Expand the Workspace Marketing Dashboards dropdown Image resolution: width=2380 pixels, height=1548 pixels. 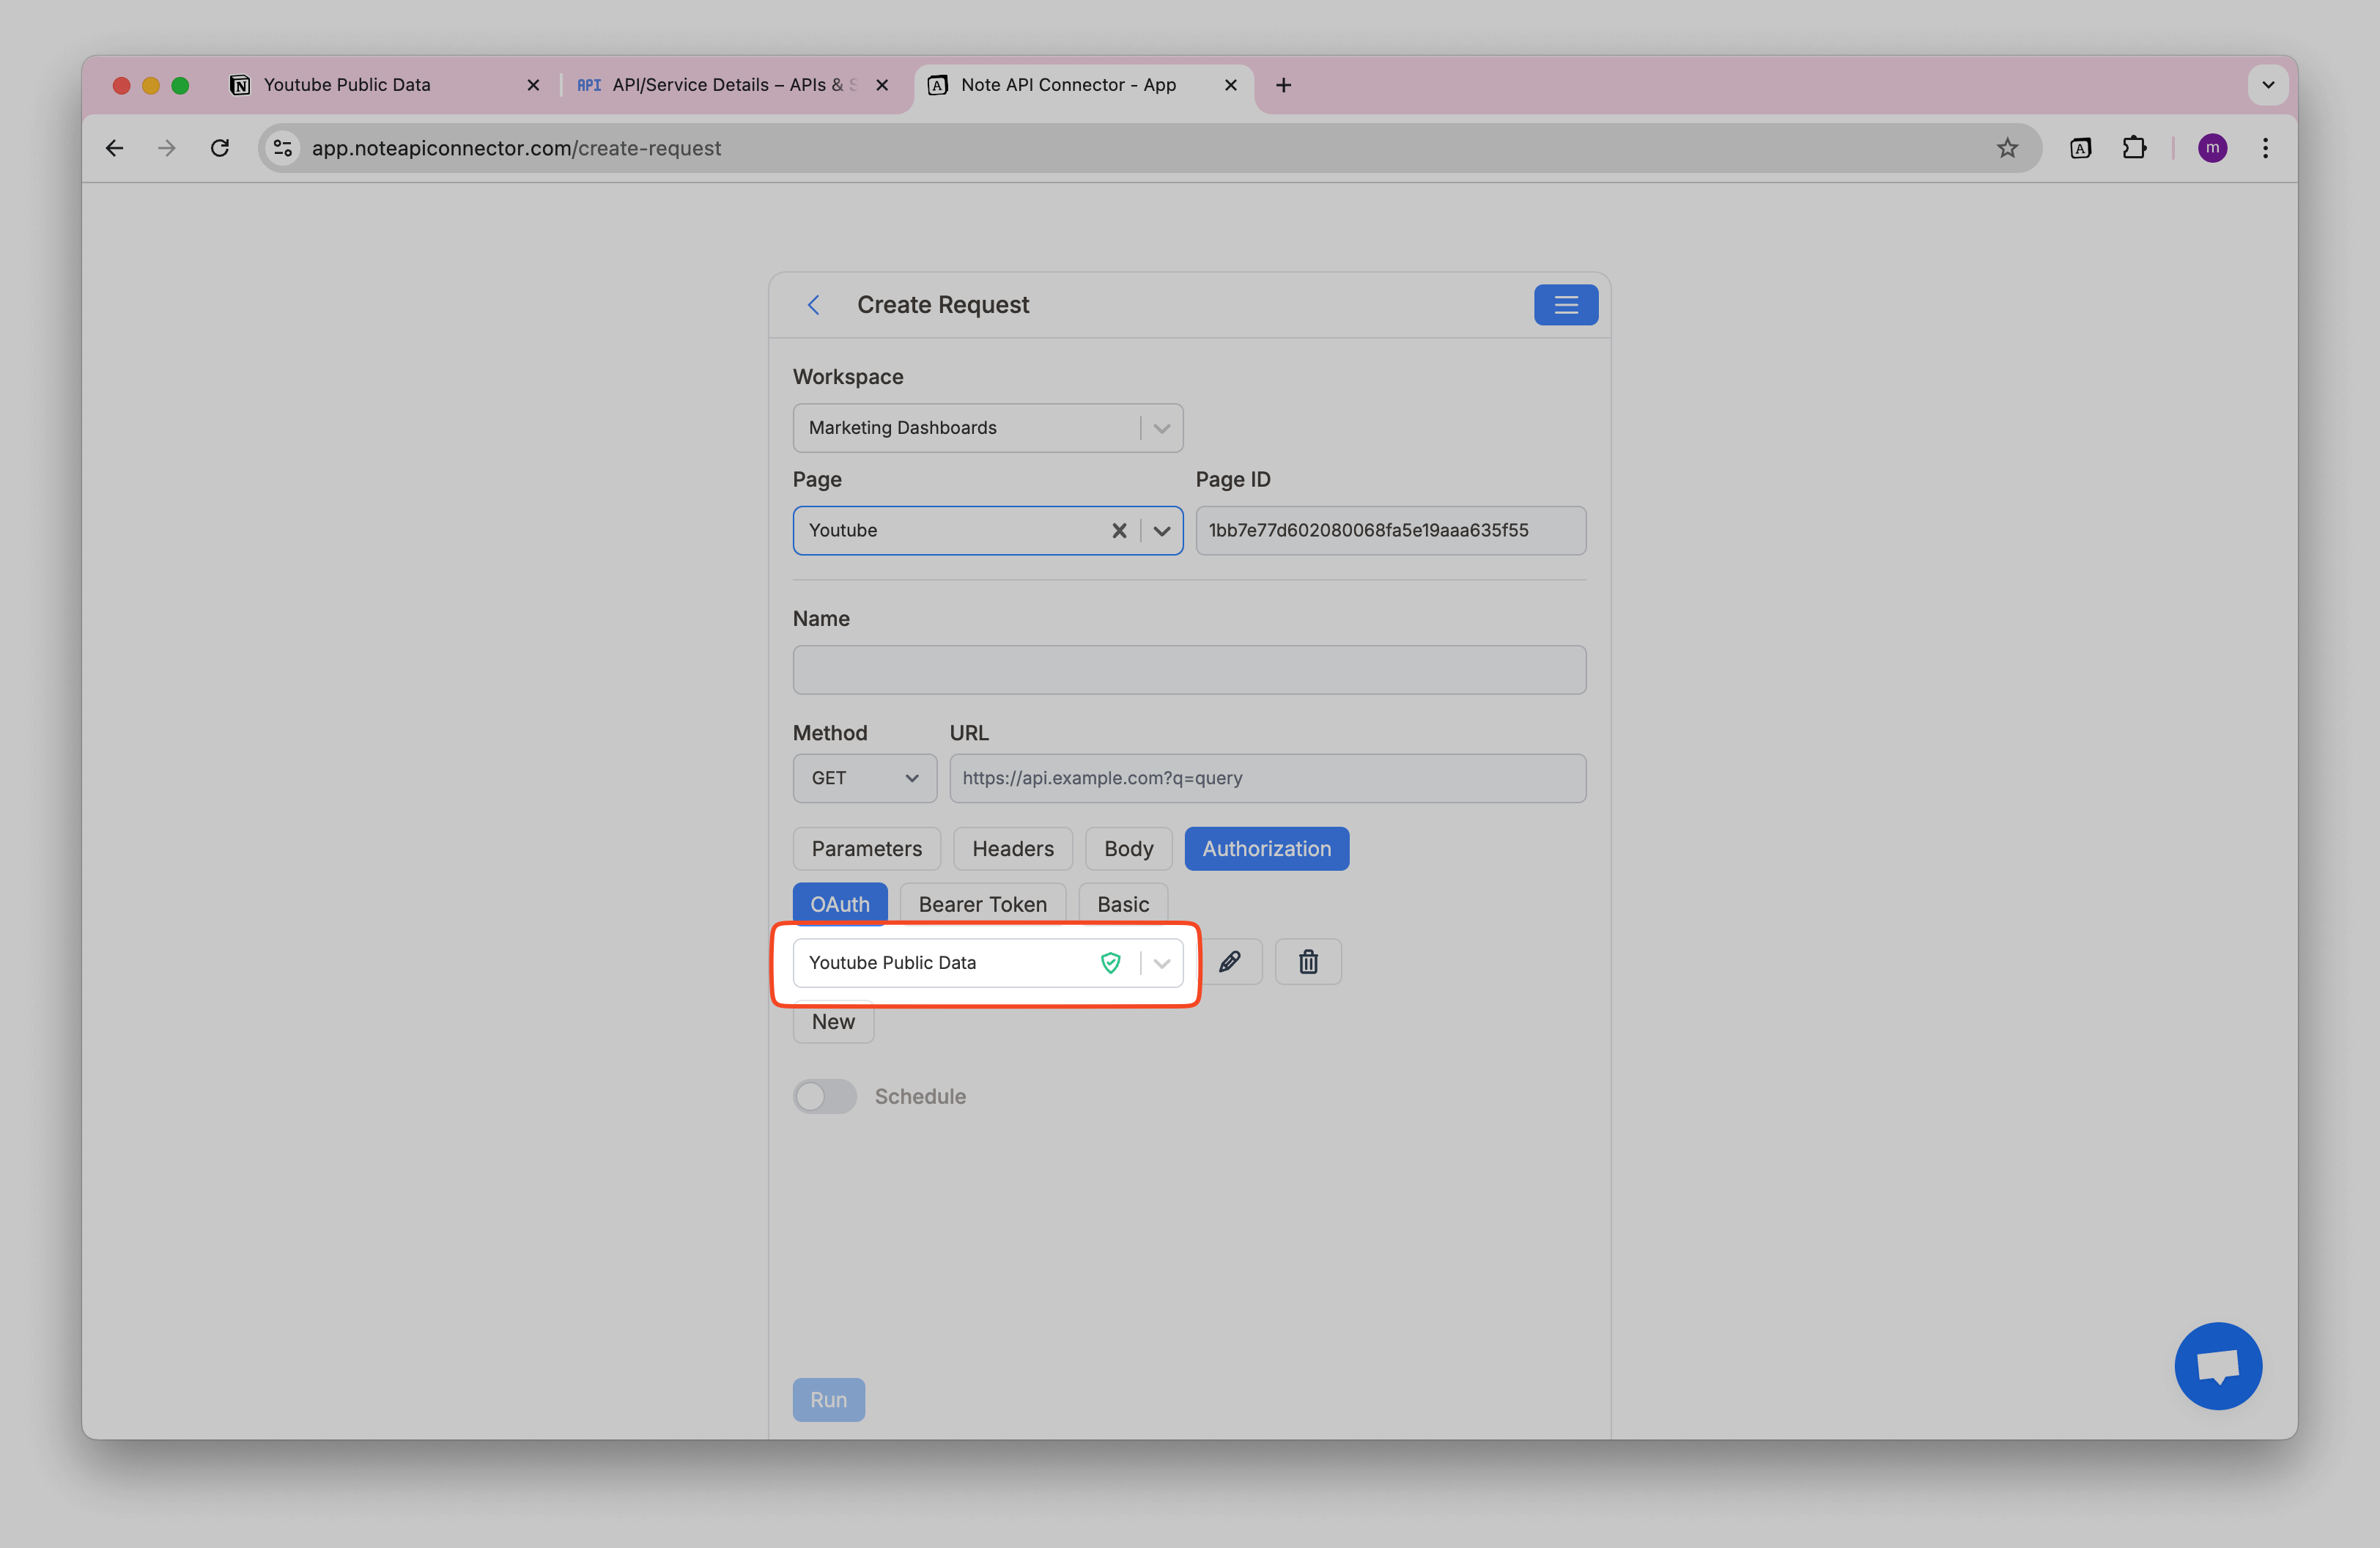tap(1161, 428)
